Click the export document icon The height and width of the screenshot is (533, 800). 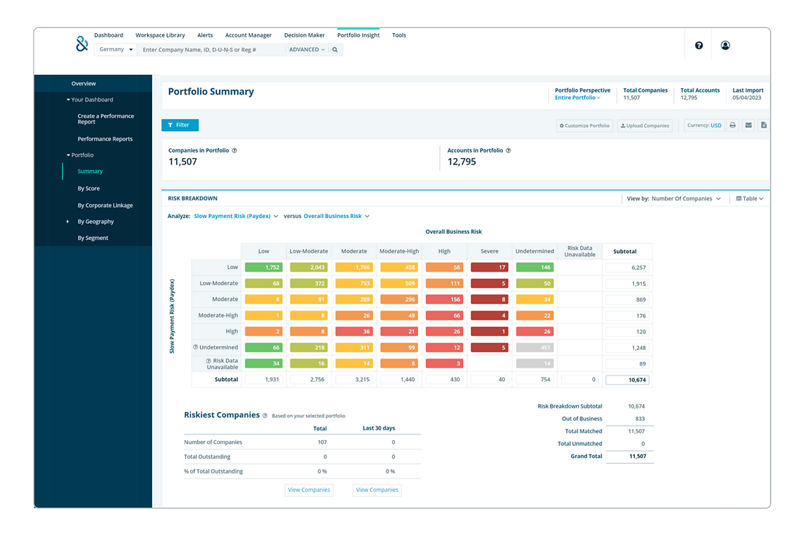pos(763,126)
